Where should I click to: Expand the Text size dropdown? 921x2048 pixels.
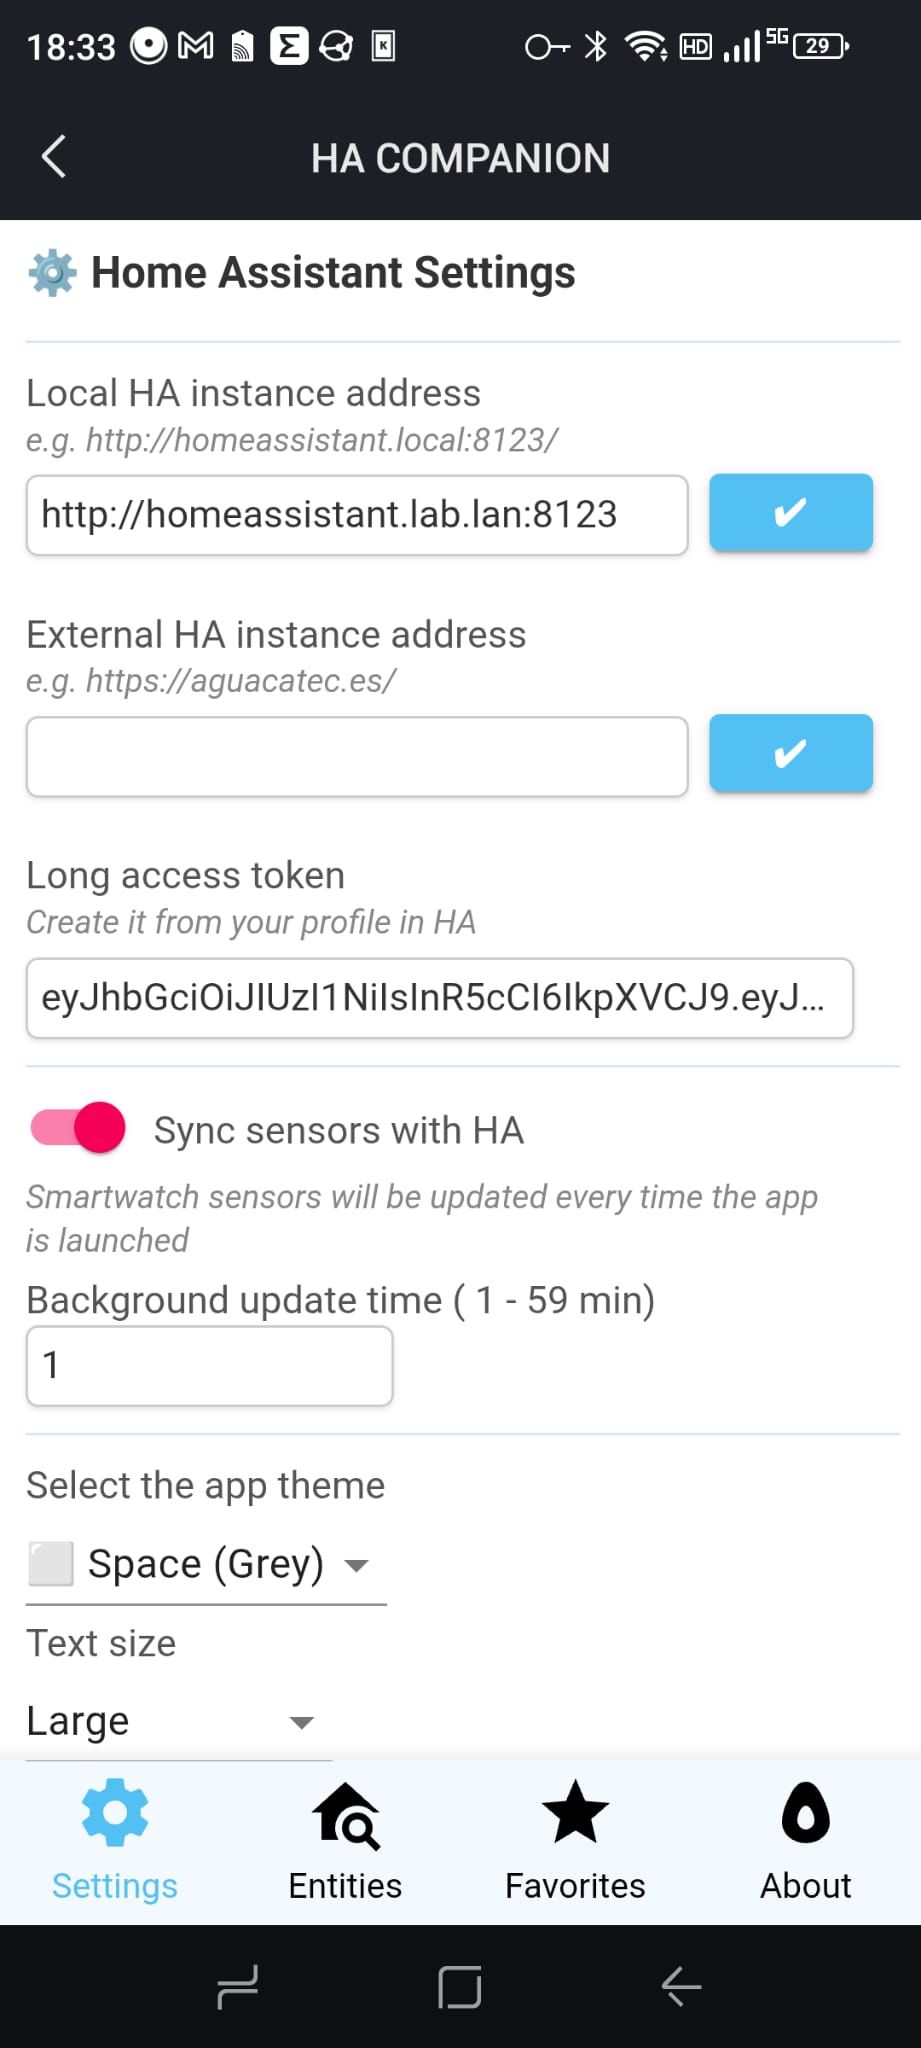click(178, 1721)
